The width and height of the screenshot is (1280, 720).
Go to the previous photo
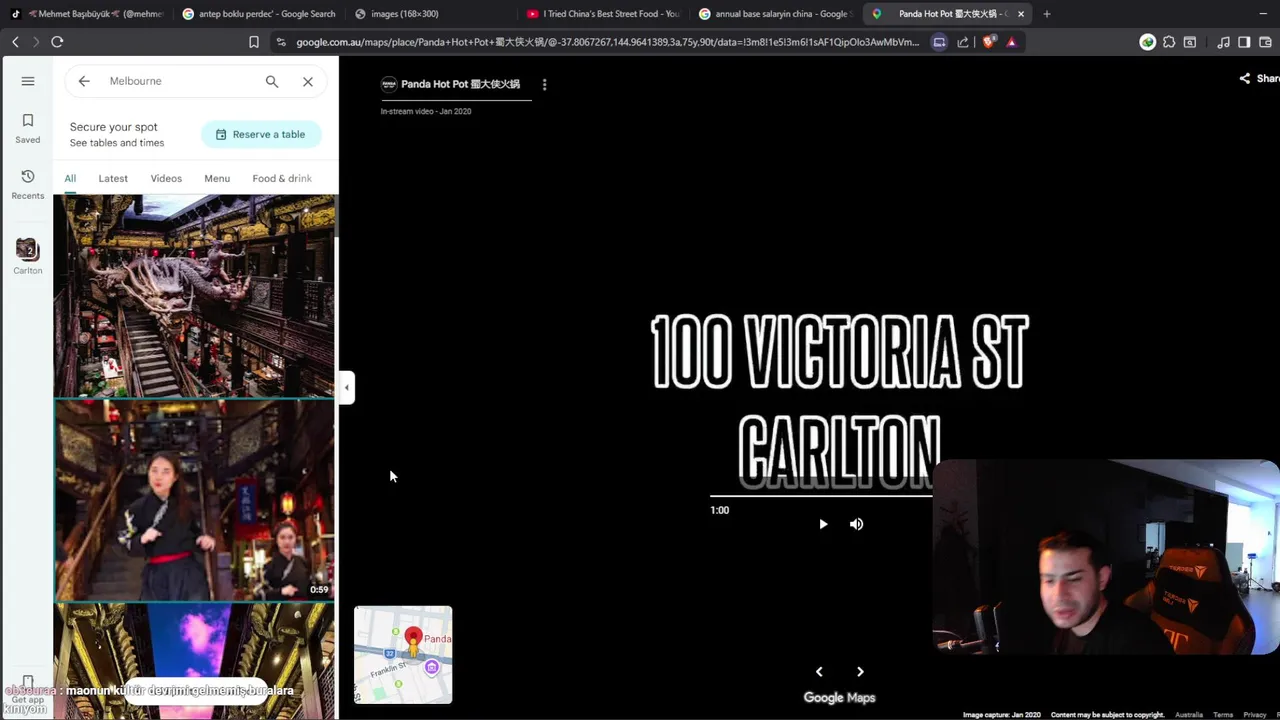click(x=819, y=672)
